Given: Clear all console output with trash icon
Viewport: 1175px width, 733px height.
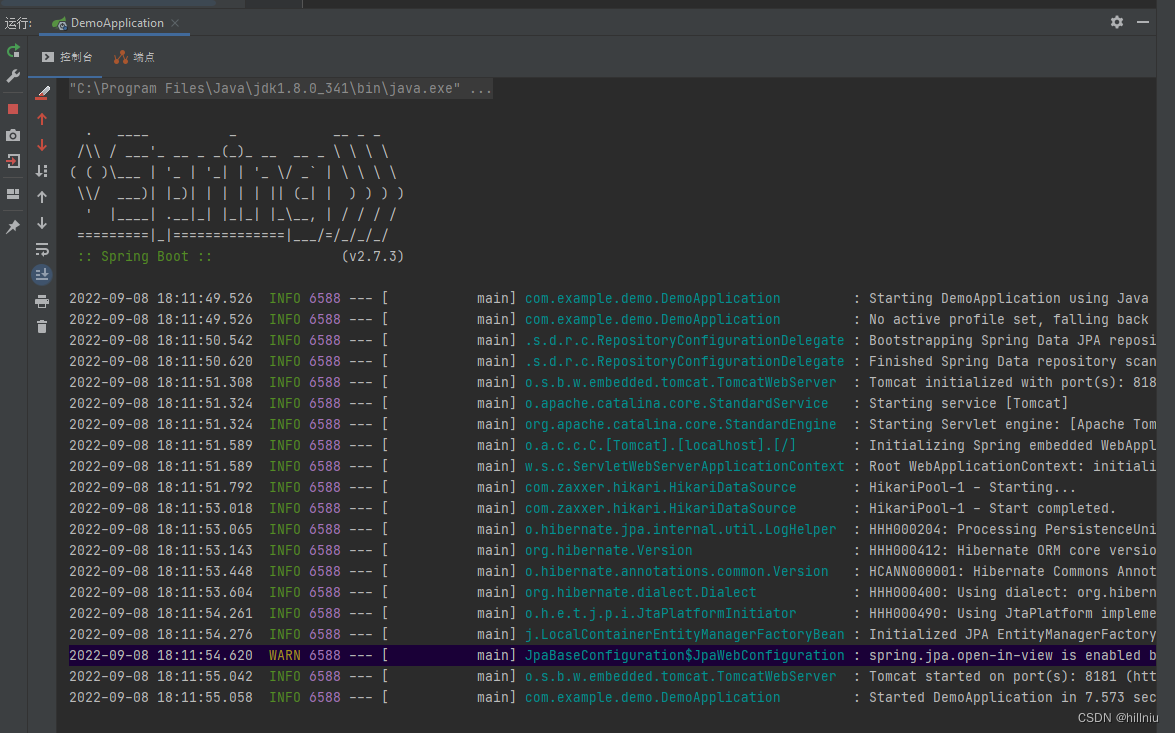Looking at the screenshot, I should tap(42, 327).
